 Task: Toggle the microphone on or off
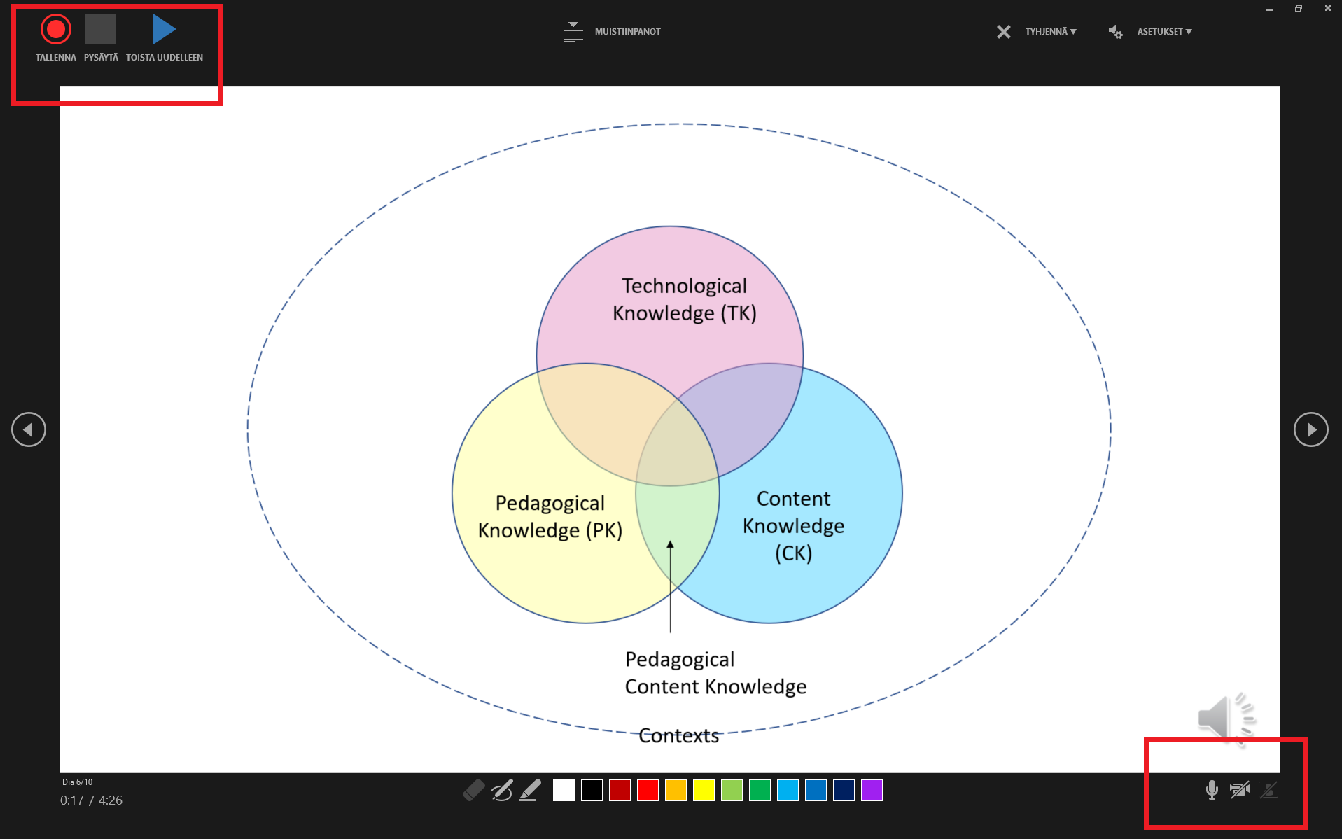[x=1211, y=790]
